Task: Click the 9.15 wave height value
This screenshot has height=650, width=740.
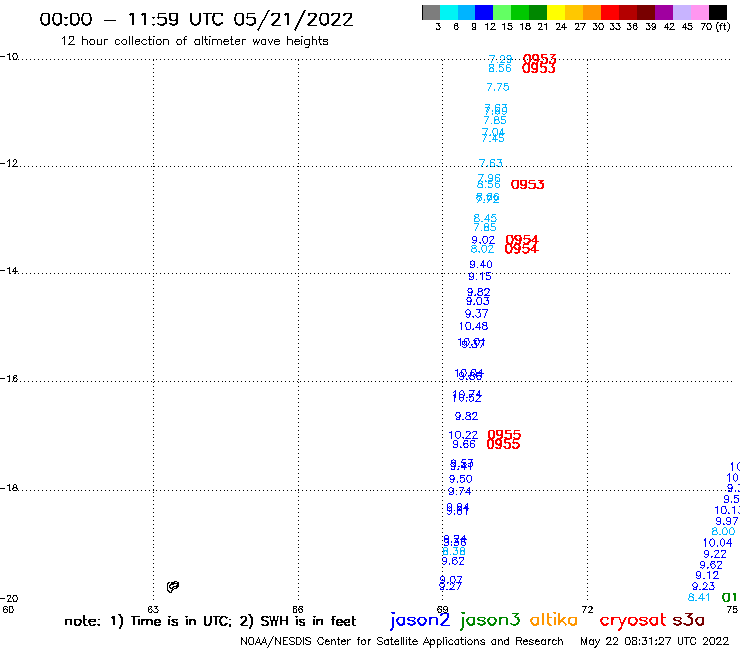Action: (480, 276)
